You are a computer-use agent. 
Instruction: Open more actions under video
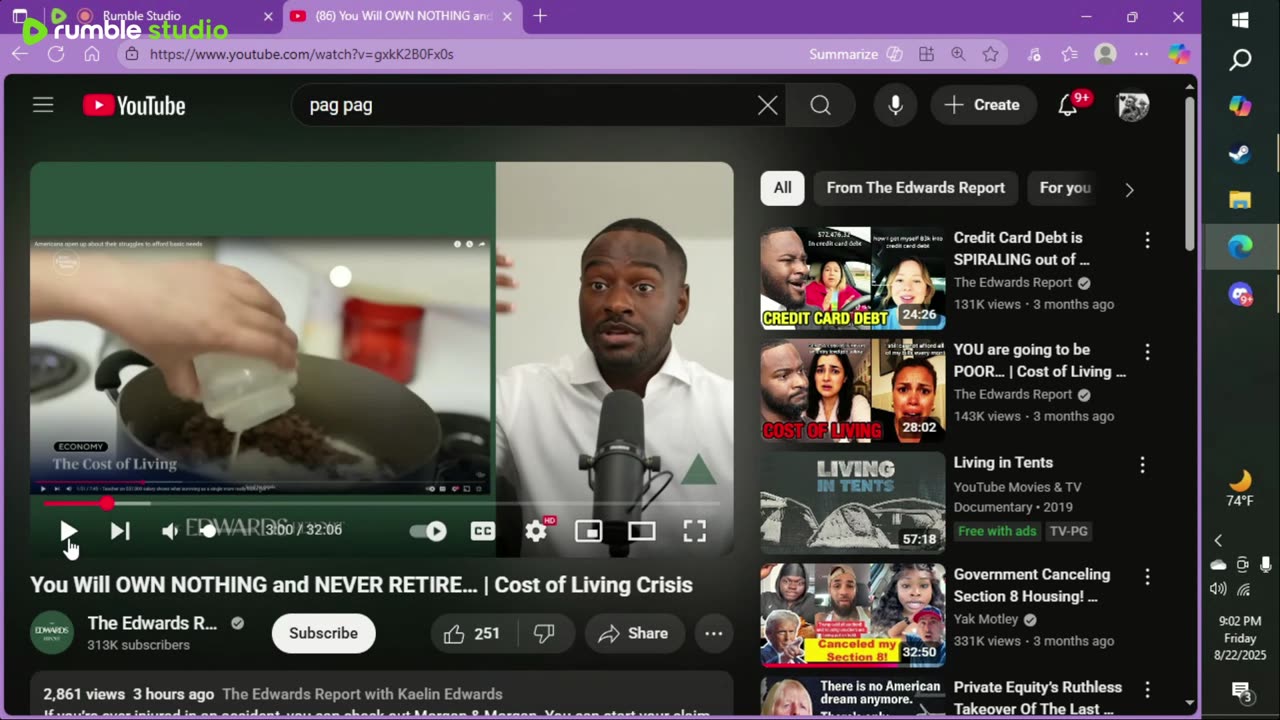click(x=713, y=634)
